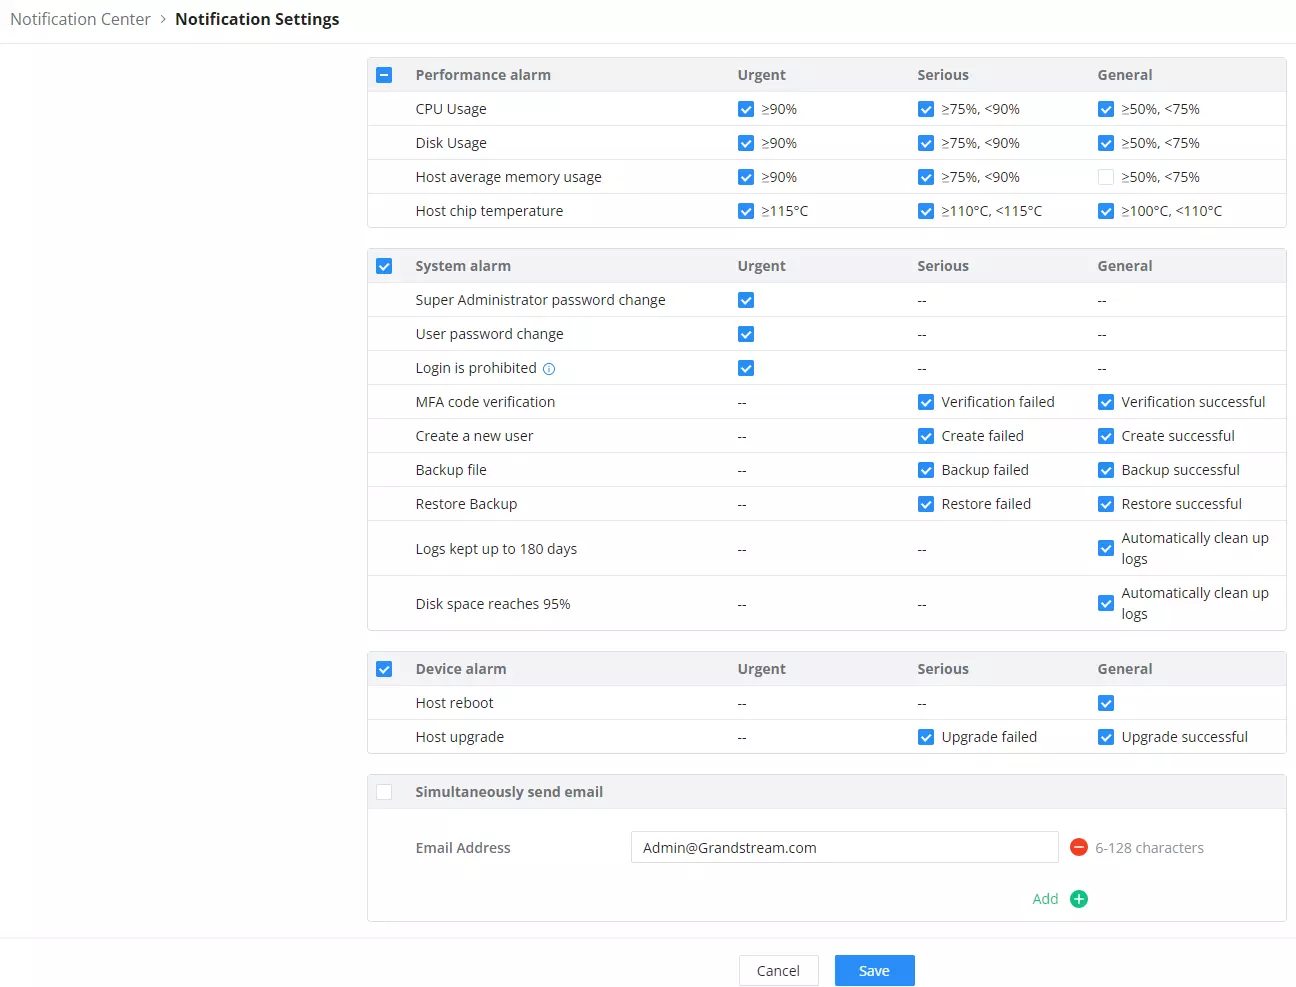Uncheck Login is prohibited Urgent checkbox
This screenshot has height=987, width=1296.
[746, 368]
